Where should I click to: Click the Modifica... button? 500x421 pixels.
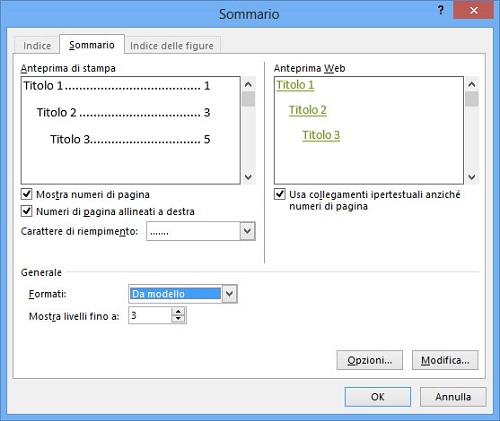click(445, 360)
